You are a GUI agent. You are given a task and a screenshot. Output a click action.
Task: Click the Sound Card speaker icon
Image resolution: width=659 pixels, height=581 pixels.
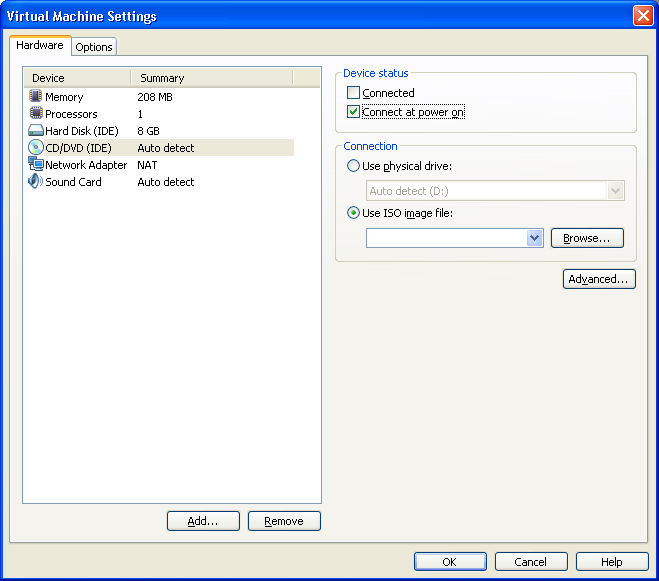[x=36, y=182]
